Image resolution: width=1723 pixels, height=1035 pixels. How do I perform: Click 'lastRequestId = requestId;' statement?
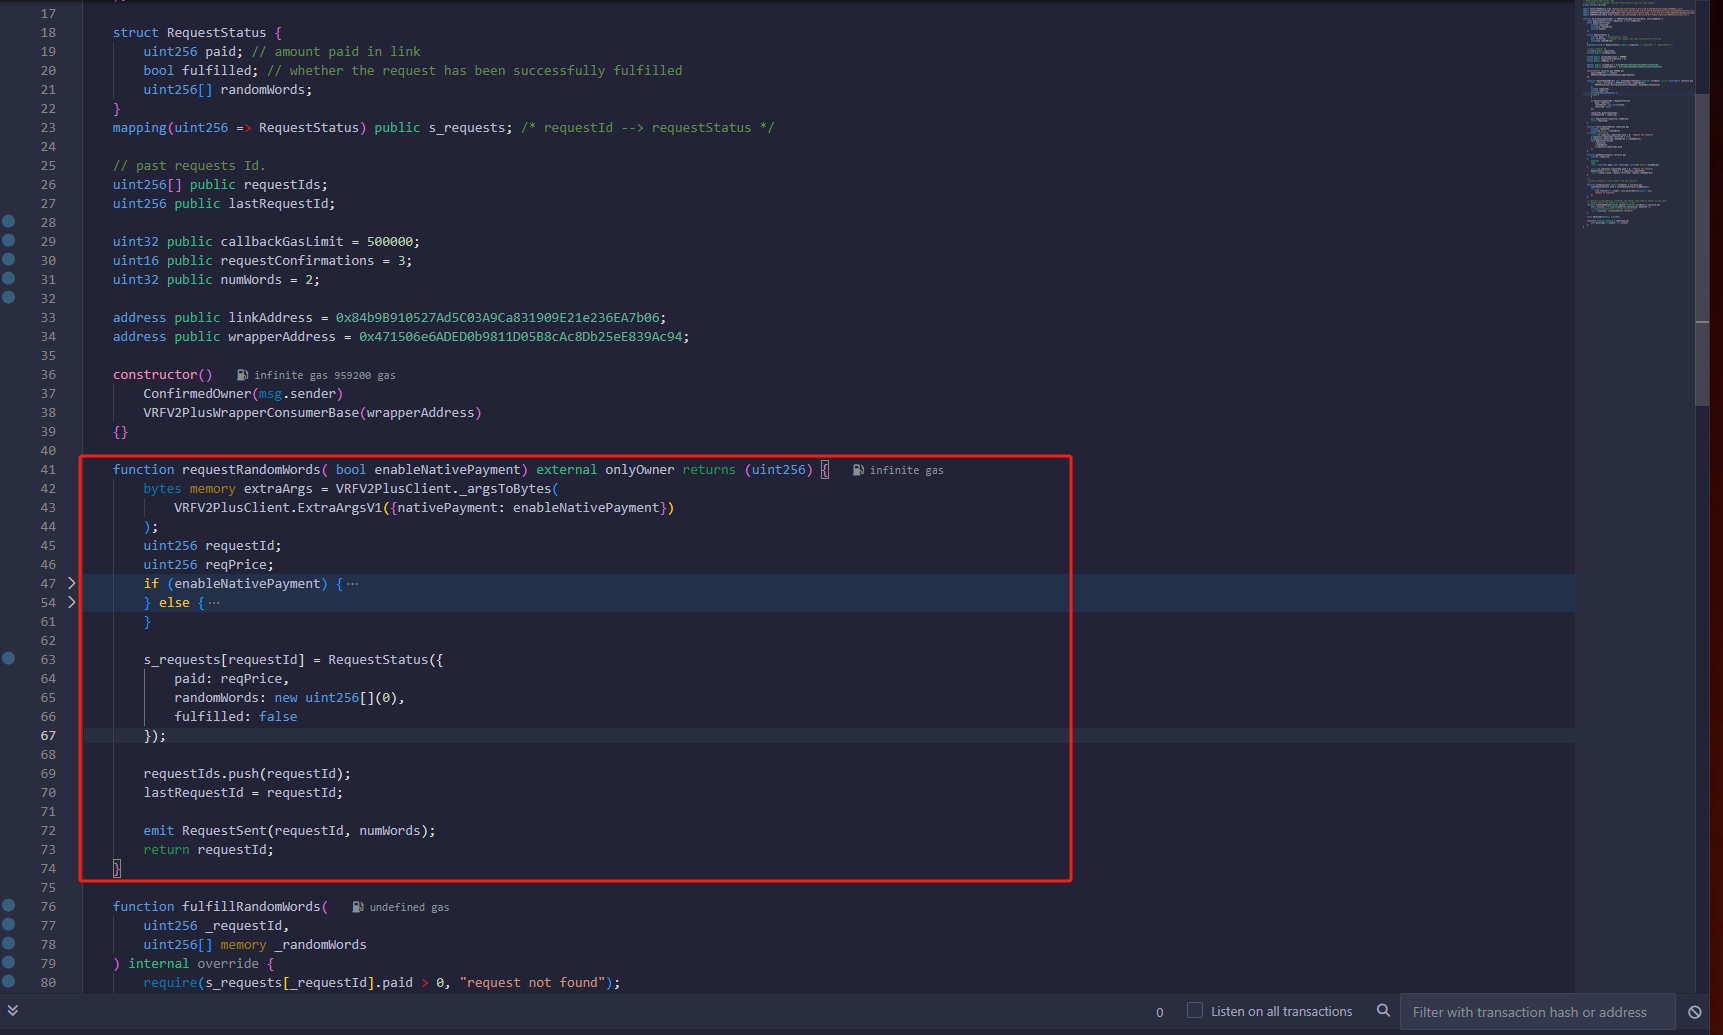[x=243, y=793]
